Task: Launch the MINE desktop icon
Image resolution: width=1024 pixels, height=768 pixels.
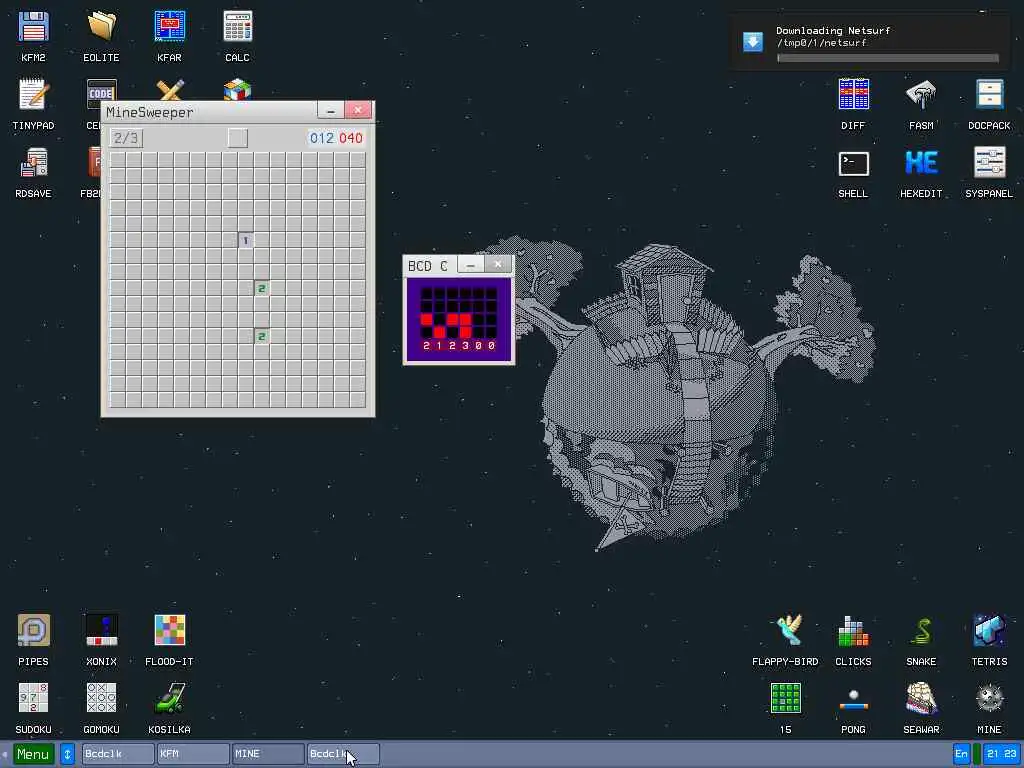Action: coord(989,708)
